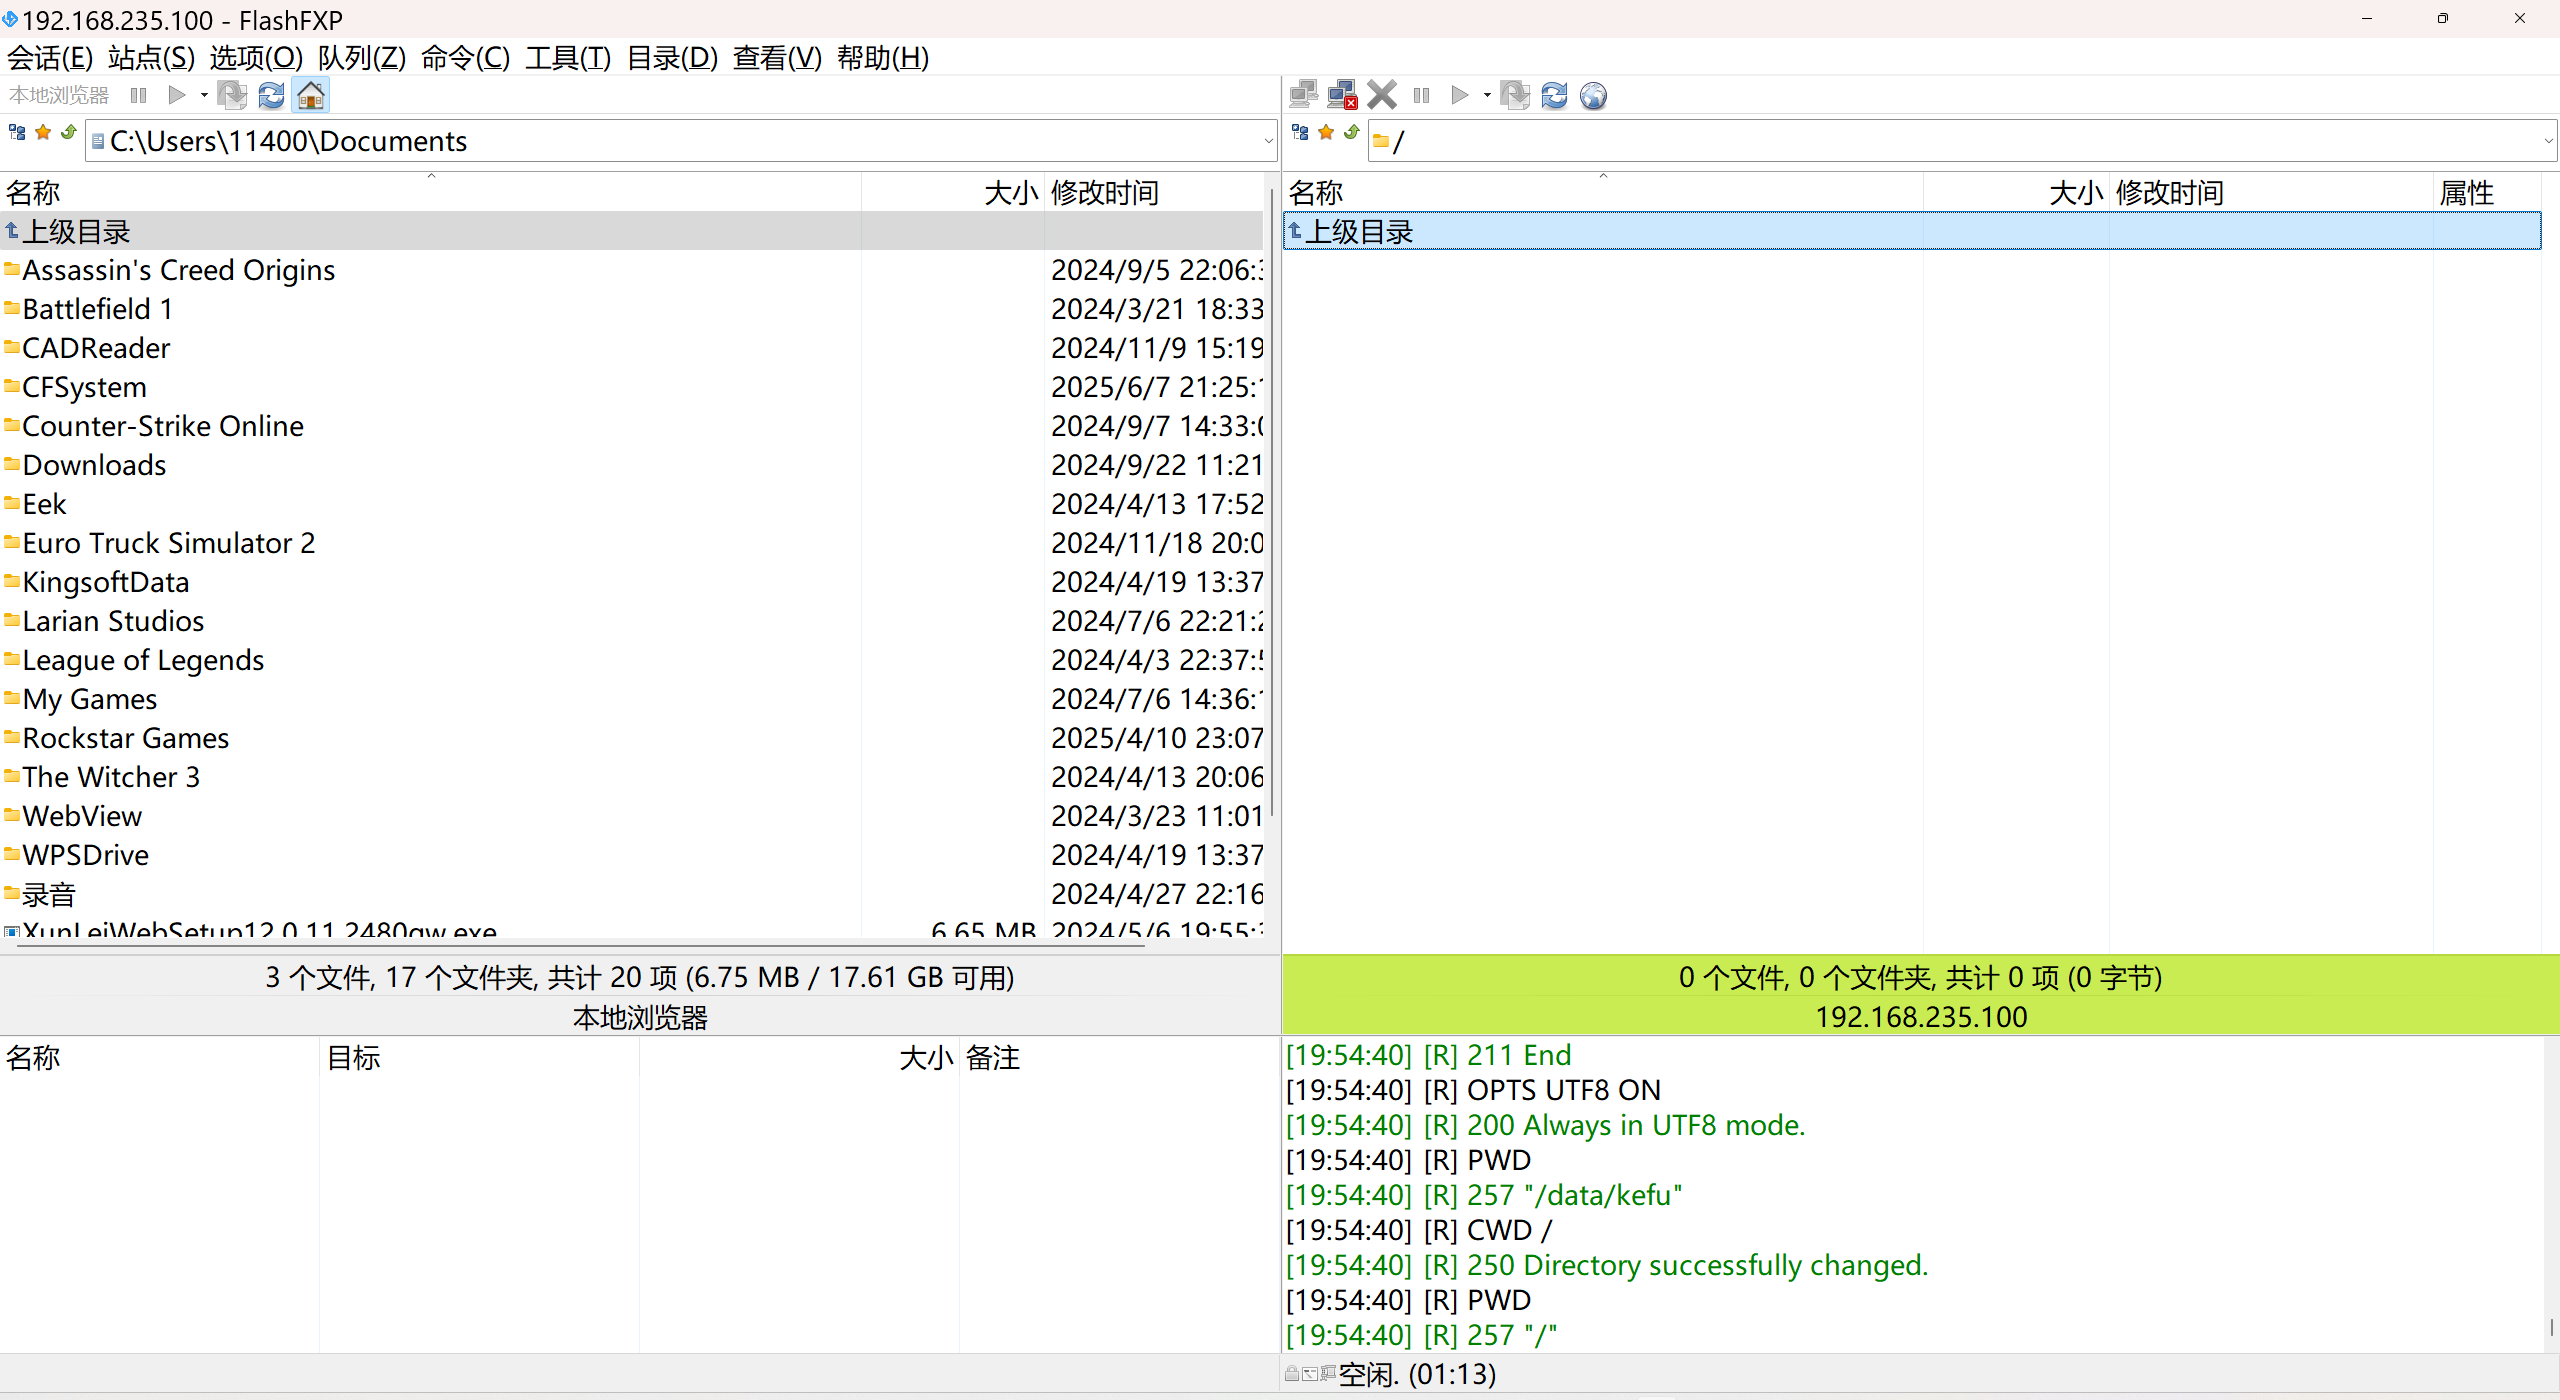Screen dimensions: 2560x1400
Task: Open the 工具(T) menu
Action: [567, 58]
